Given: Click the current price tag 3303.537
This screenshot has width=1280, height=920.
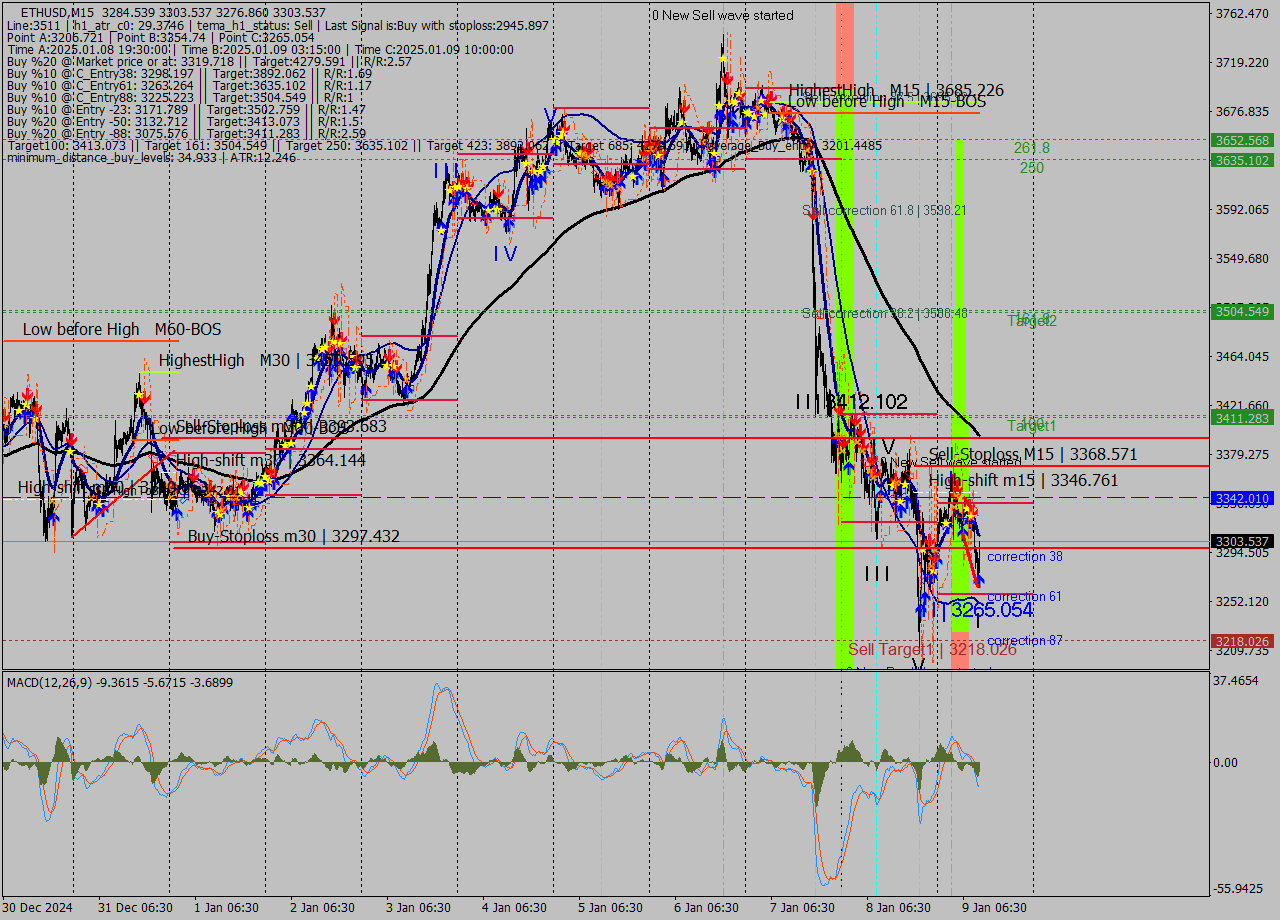Looking at the screenshot, I should tap(1242, 542).
